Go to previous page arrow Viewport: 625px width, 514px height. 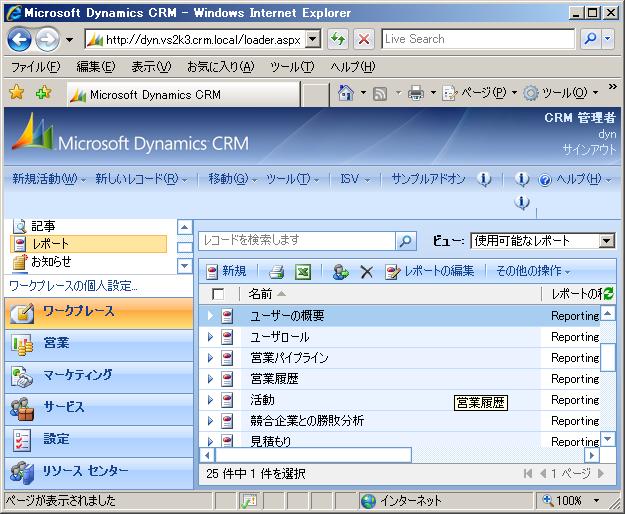[542, 473]
